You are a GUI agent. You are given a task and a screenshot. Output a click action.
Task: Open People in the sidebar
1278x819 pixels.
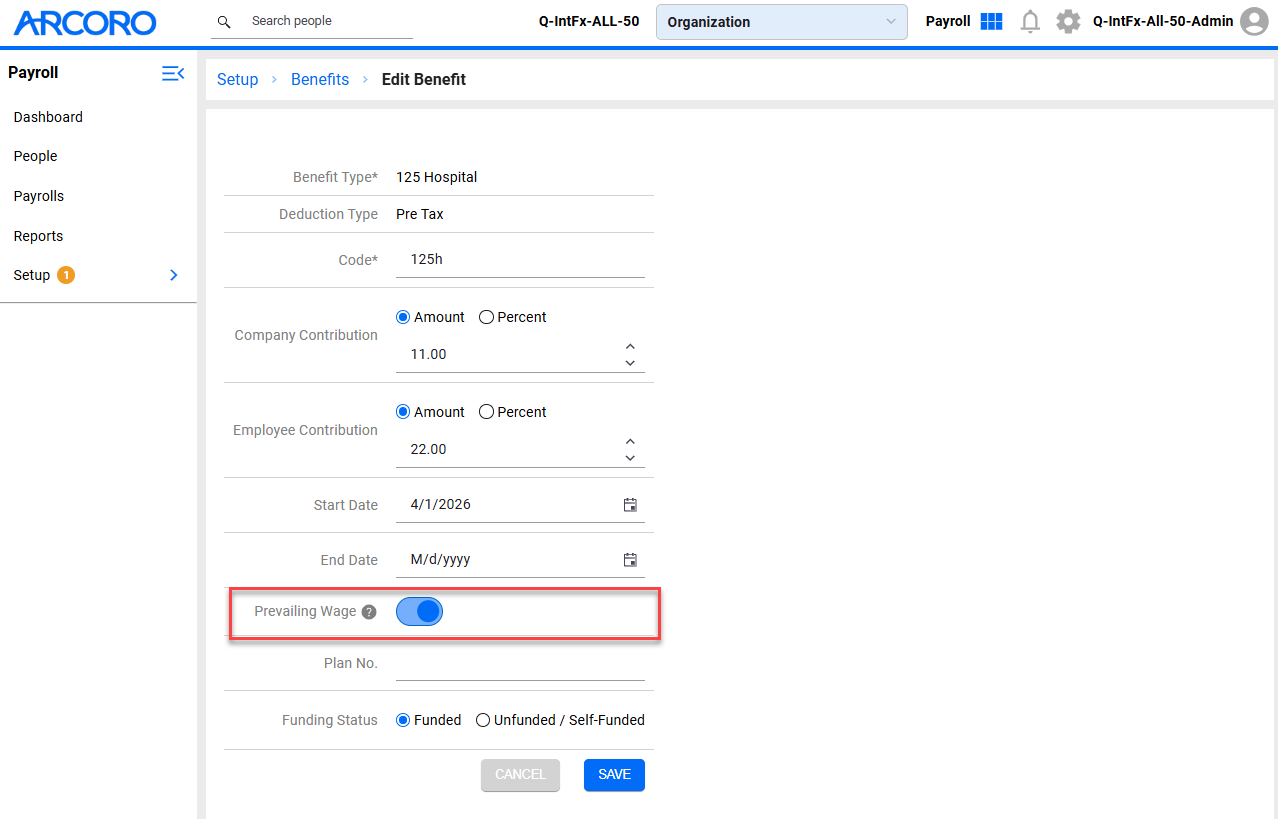click(36, 156)
